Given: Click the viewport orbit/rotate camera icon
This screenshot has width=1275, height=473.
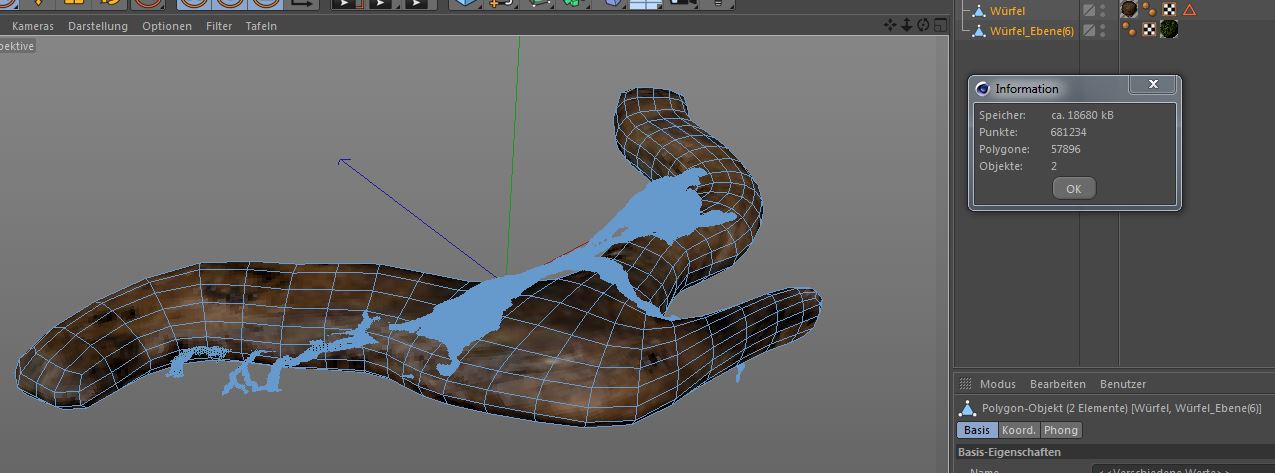Looking at the screenshot, I should [924, 25].
